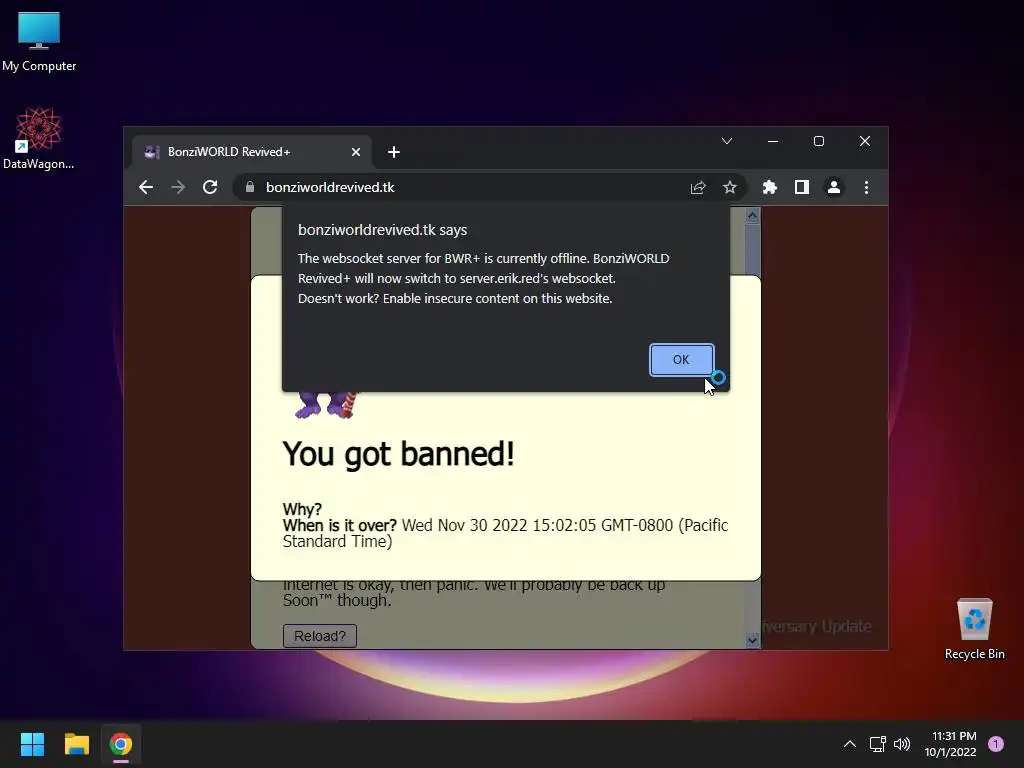Toggle Chrome's side panel icon
This screenshot has width=1024, height=768.
(801, 187)
